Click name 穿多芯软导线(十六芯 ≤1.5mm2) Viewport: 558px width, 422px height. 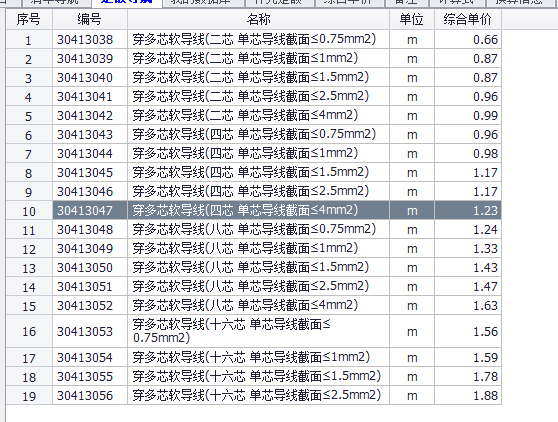[258, 377]
